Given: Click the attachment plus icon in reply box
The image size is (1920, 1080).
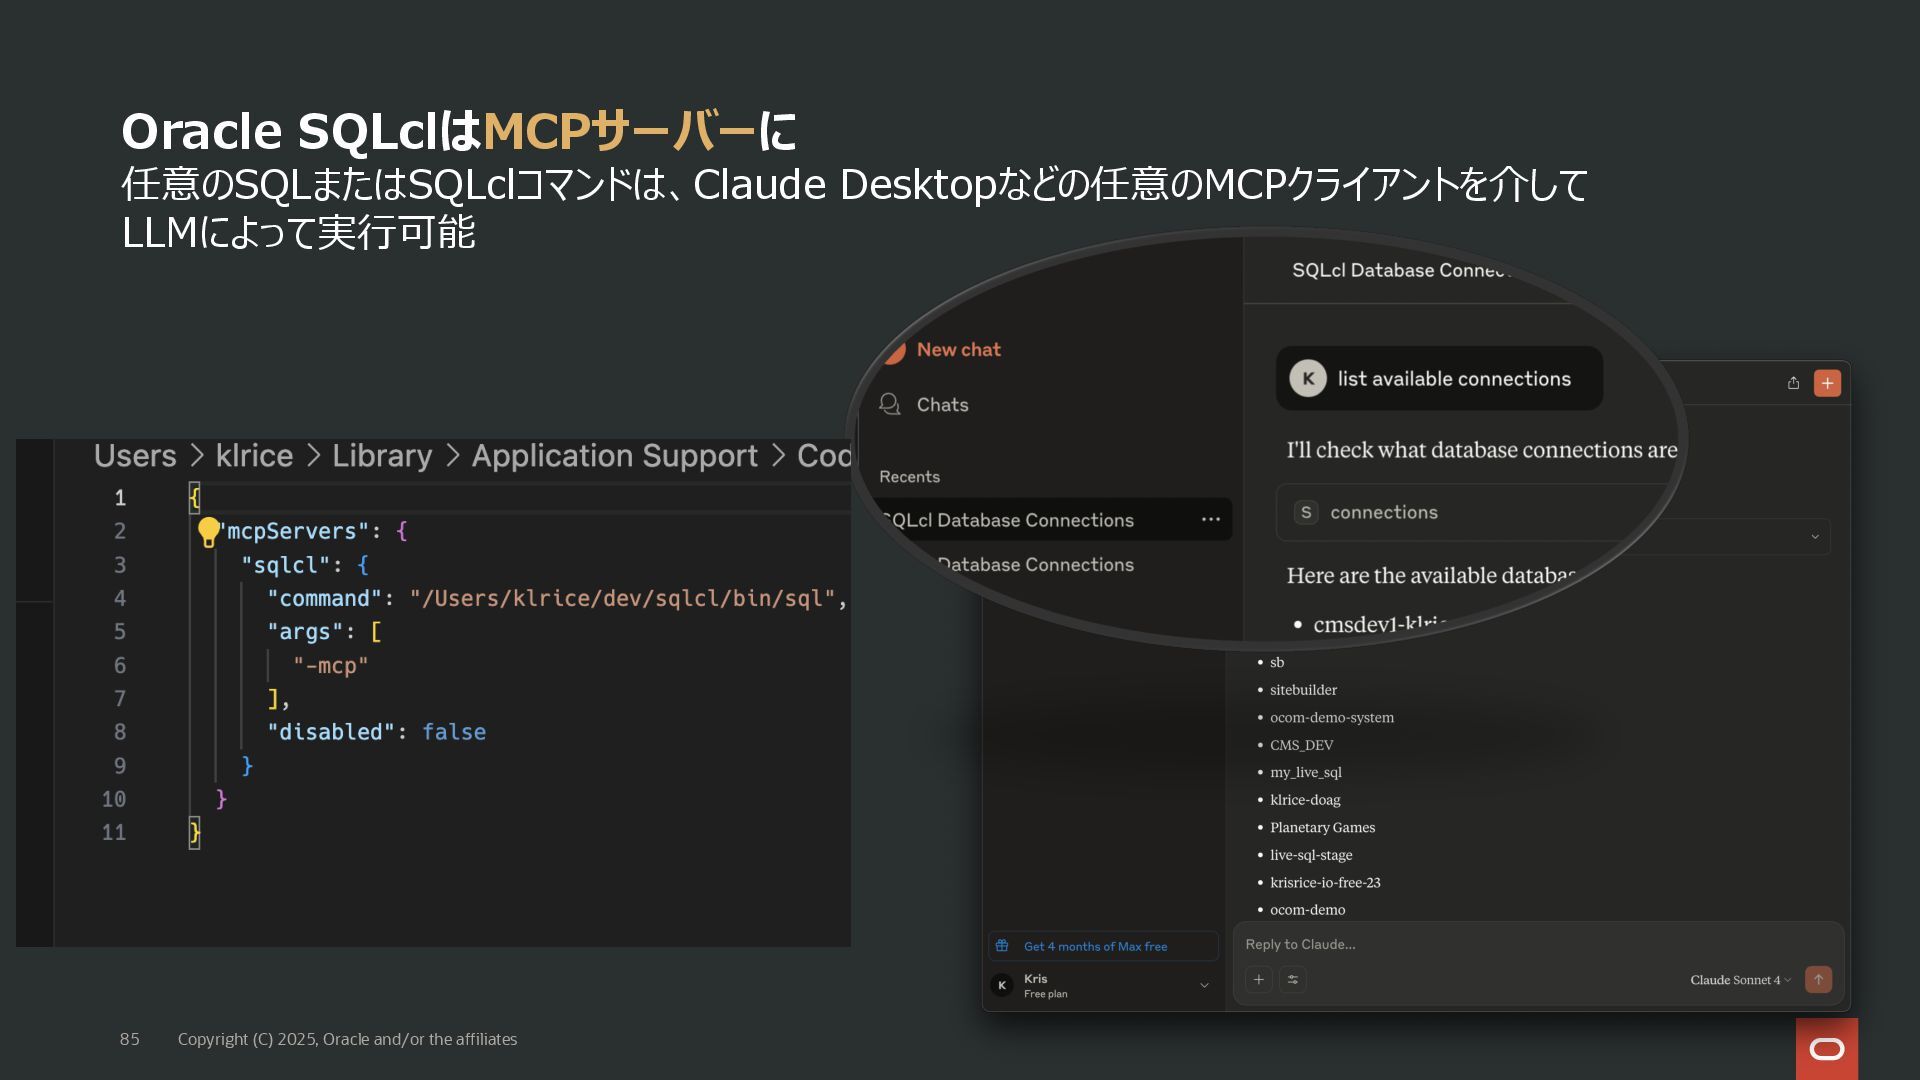Looking at the screenshot, I should pos(1258,980).
